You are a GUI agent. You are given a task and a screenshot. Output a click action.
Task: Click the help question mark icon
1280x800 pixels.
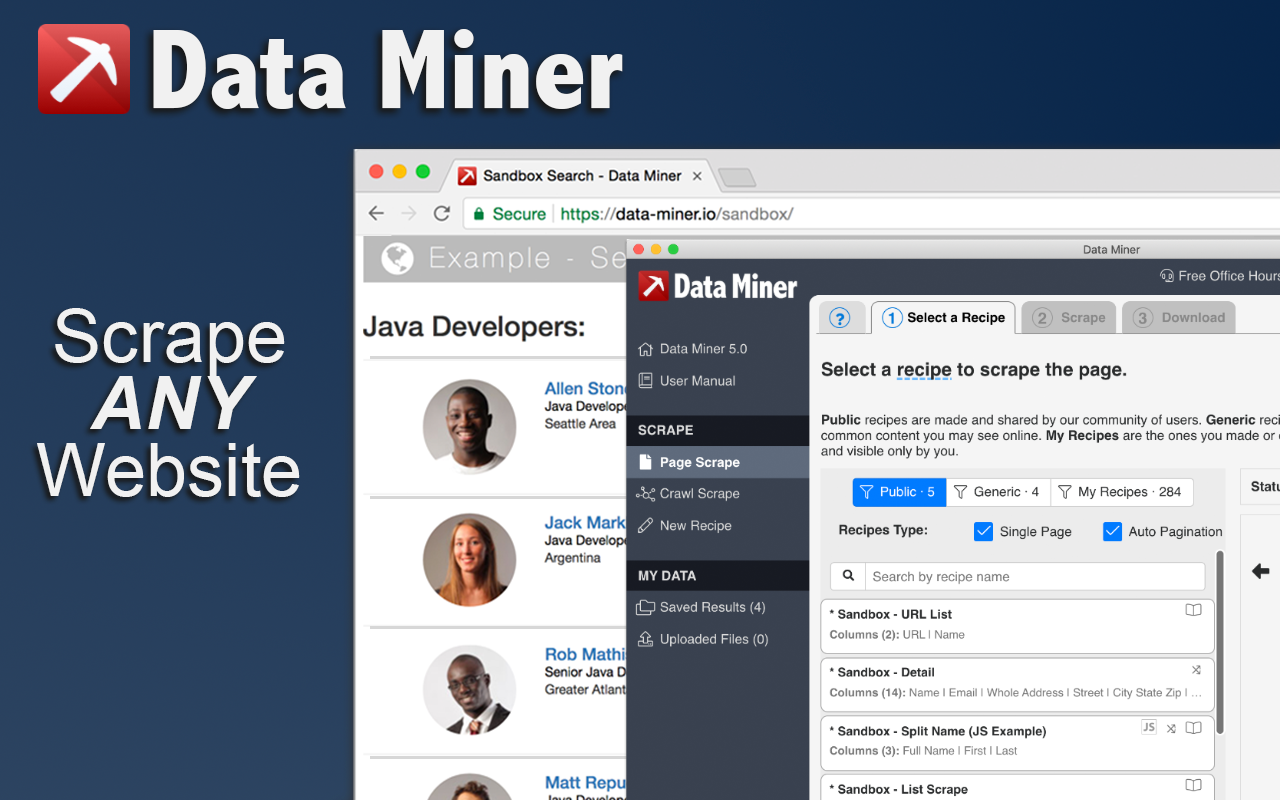(x=841, y=317)
